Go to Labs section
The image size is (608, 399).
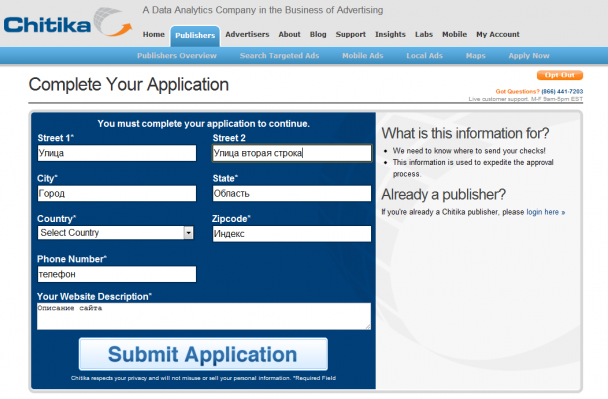pyautogui.click(x=424, y=35)
